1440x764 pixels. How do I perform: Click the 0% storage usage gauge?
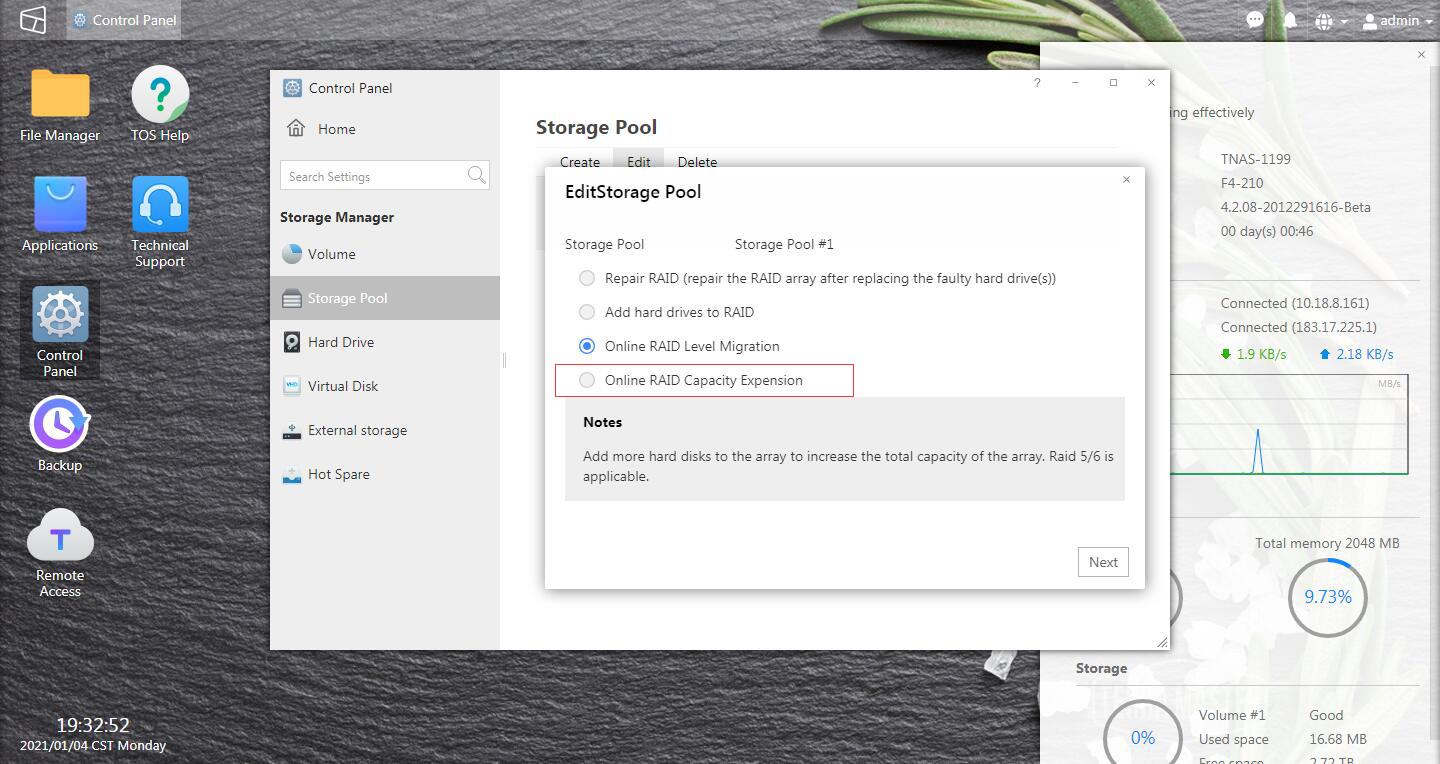point(1142,738)
